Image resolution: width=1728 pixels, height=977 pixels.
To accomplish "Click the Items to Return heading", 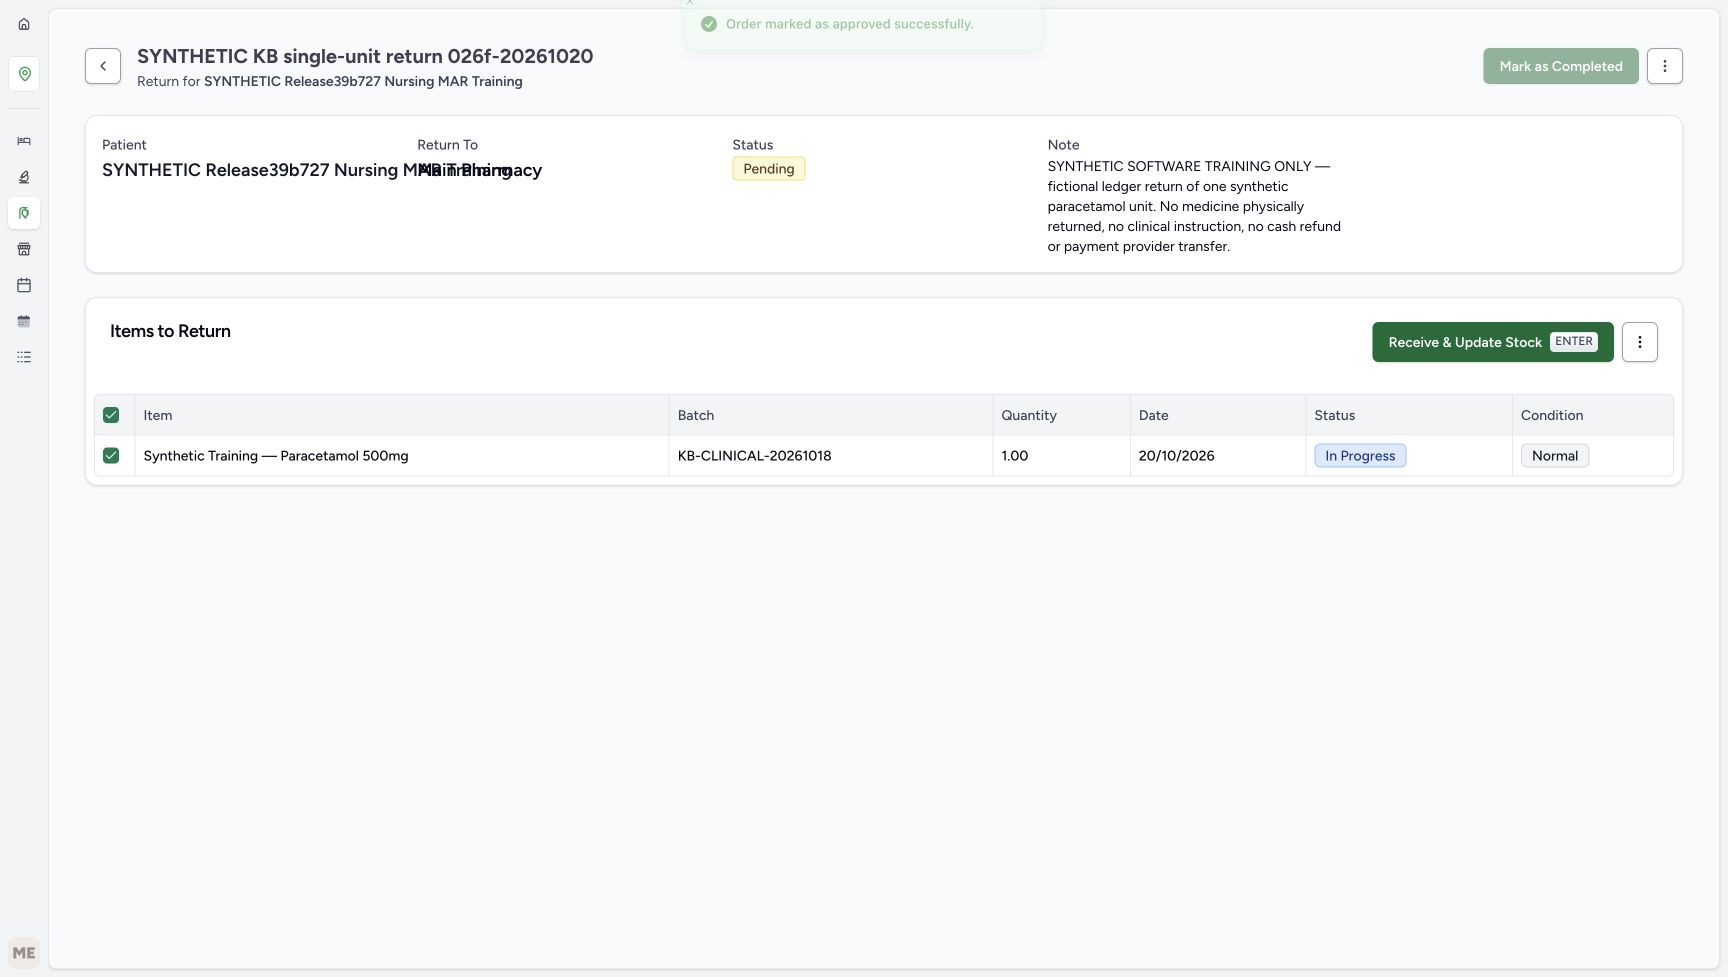I will tap(170, 331).
